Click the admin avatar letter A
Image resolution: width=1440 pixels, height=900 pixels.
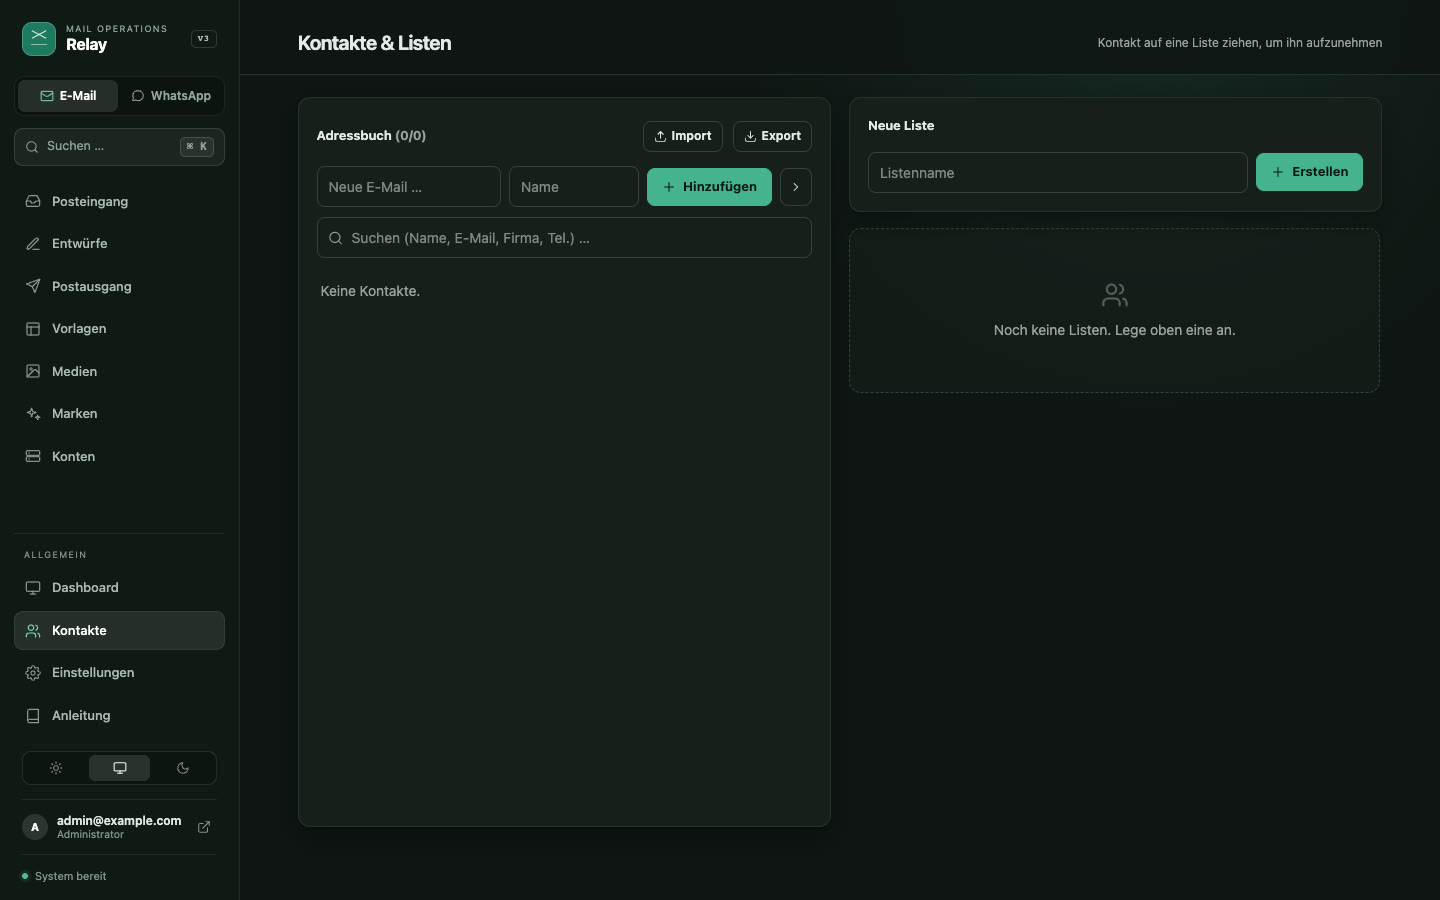tap(35, 827)
